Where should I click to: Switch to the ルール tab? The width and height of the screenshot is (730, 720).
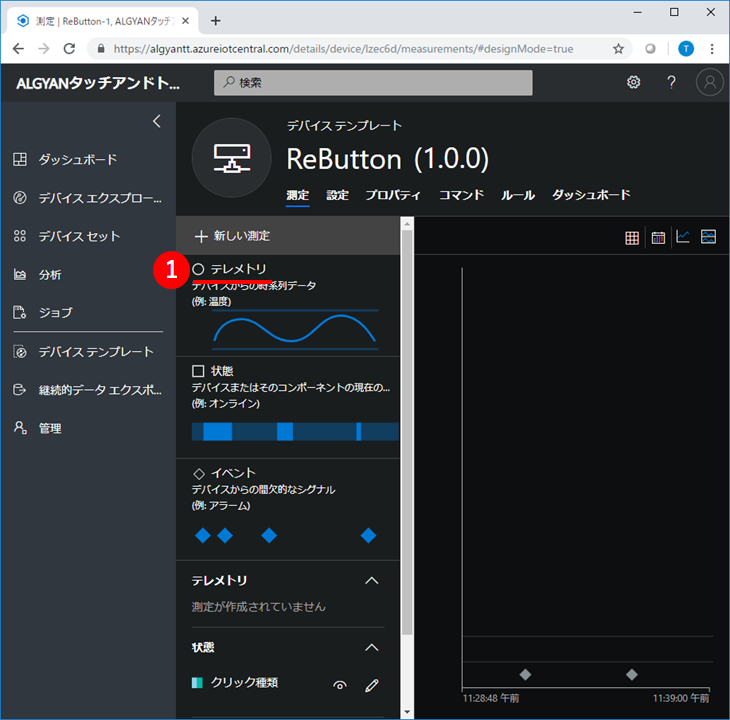[518, 195]
